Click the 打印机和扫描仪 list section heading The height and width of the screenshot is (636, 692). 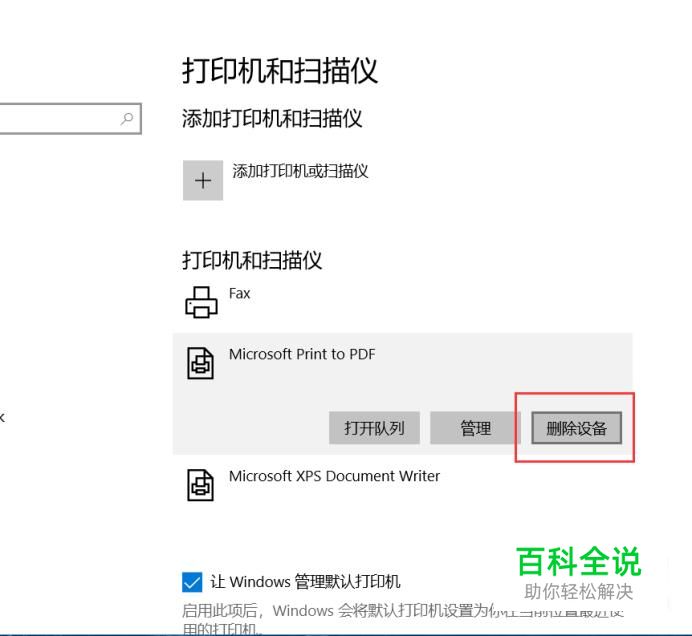pyautogui.click(x=252, y=260)
